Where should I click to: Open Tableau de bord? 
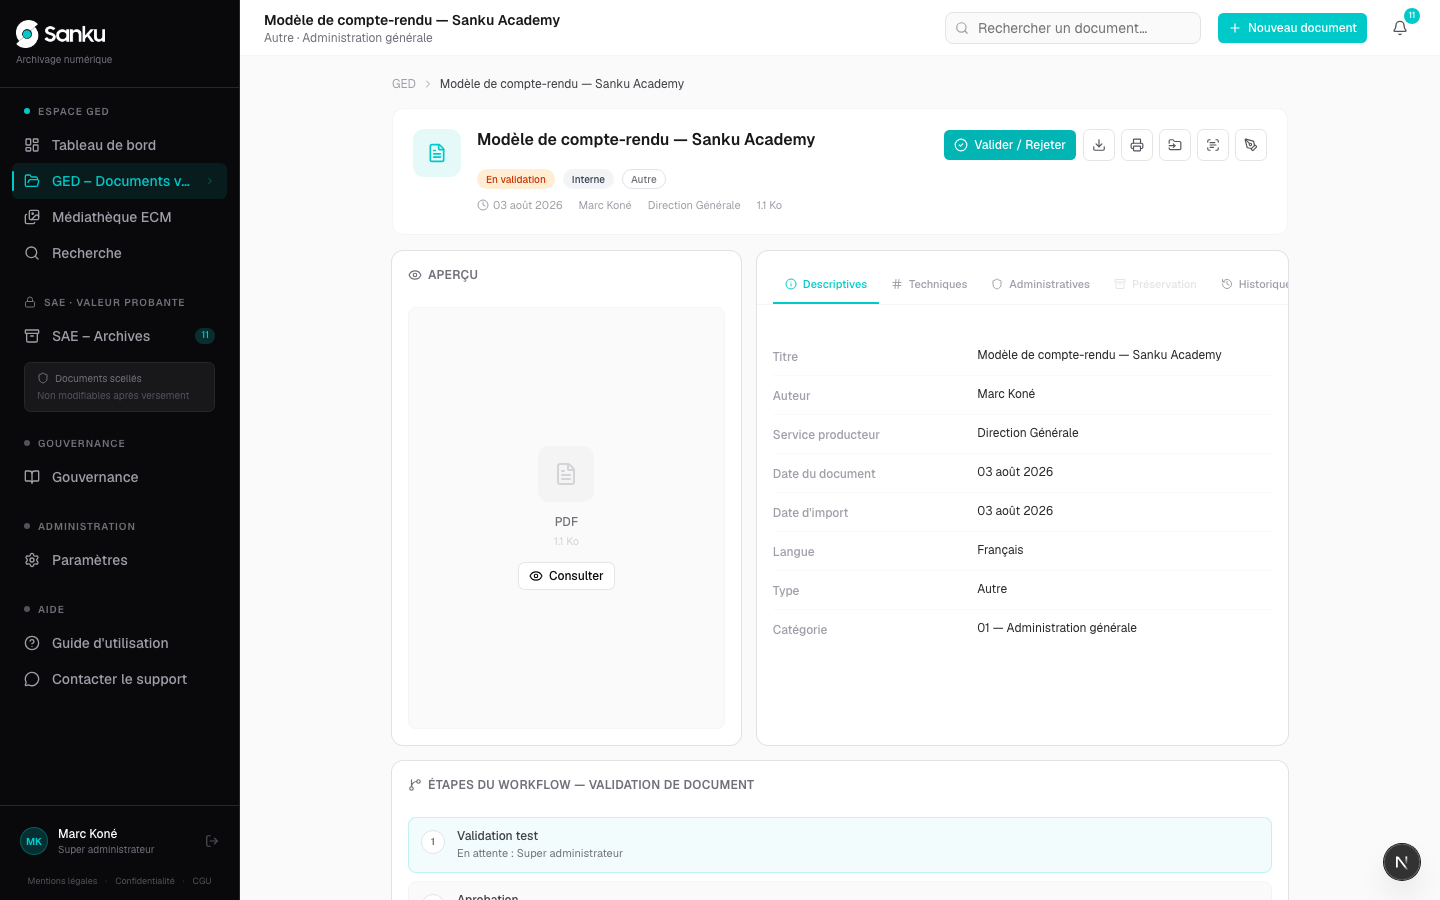click(120, 145)
